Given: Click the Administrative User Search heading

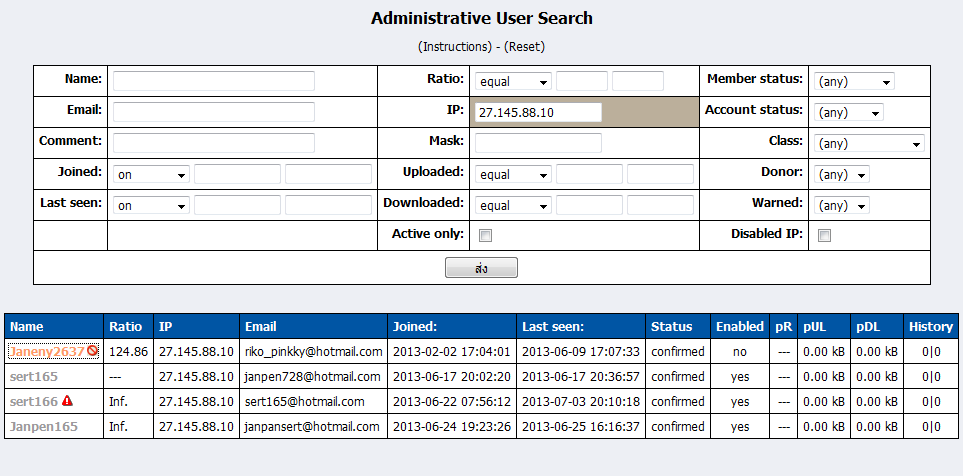Looking at the screenshot, I should (482, 18).
